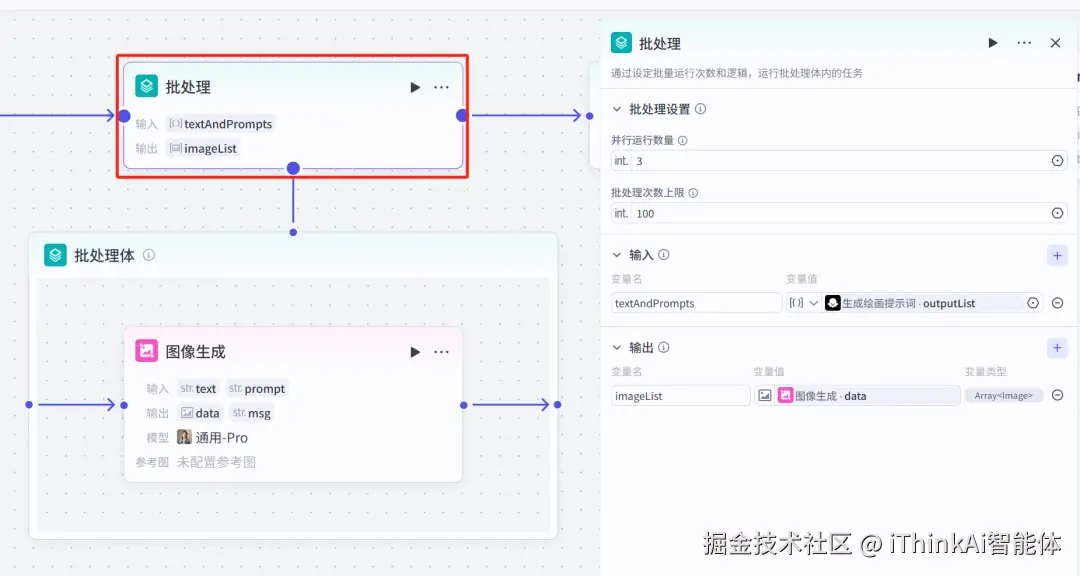Screen dimensions: 1080x576
Task: Click the 生成绘画提示词 node icon in outputList reference
Action: (832, 302)
